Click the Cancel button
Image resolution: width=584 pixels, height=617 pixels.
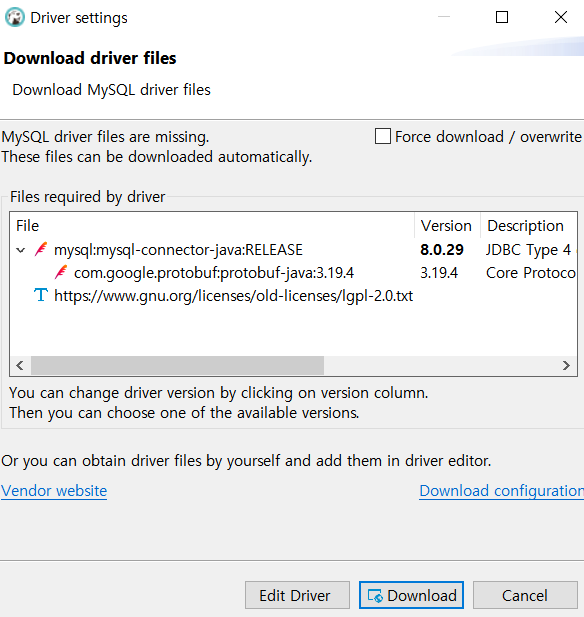(x=525, y=595)
